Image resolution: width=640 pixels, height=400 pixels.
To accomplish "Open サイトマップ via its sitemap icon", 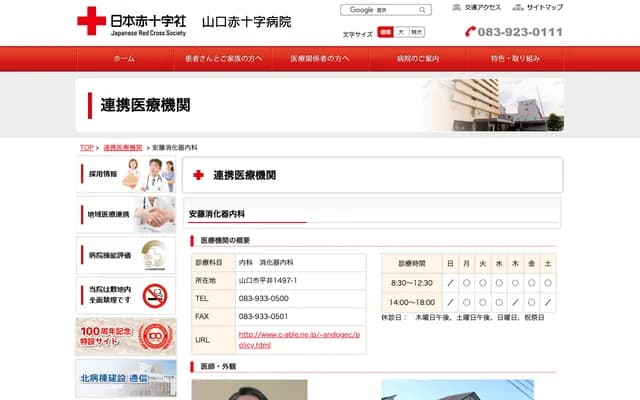I will 518,7.
